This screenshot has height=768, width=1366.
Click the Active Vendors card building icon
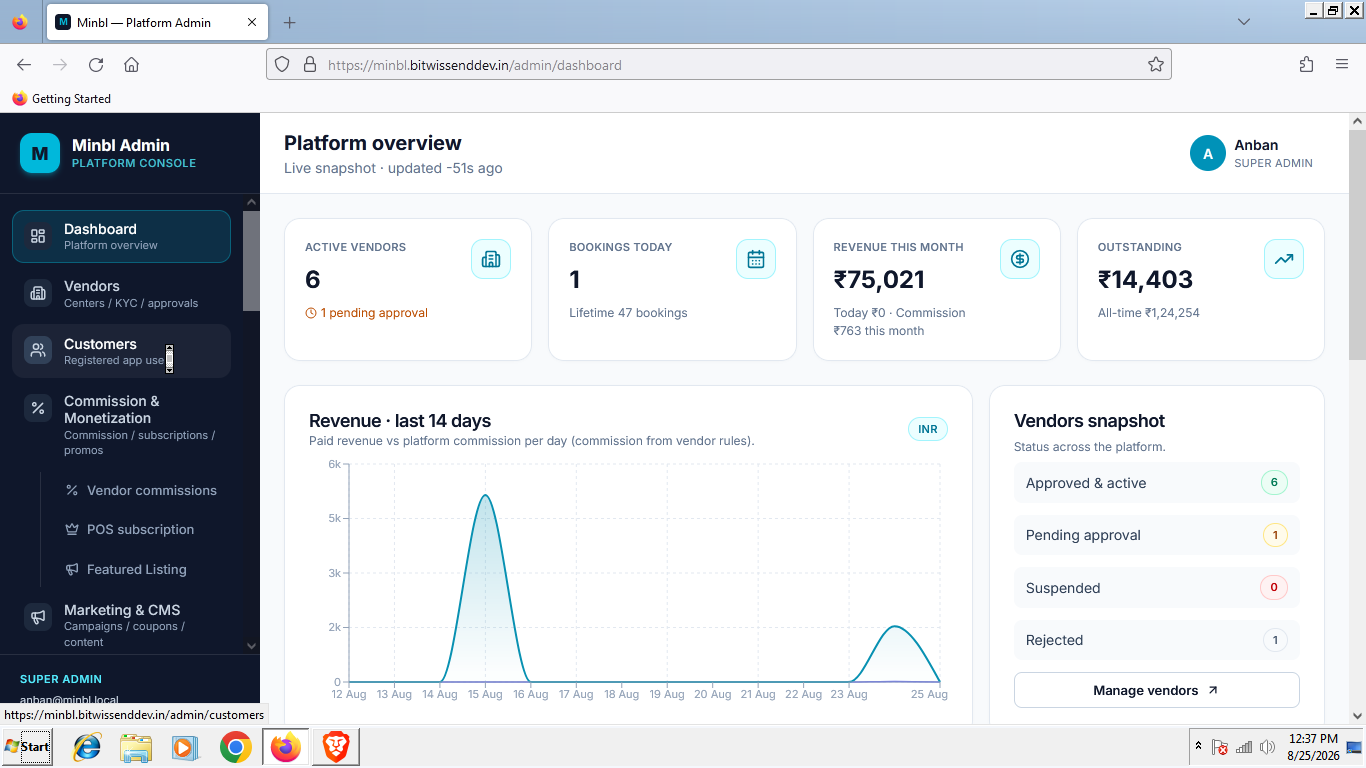pyautogui.click(x=491, y=259)
